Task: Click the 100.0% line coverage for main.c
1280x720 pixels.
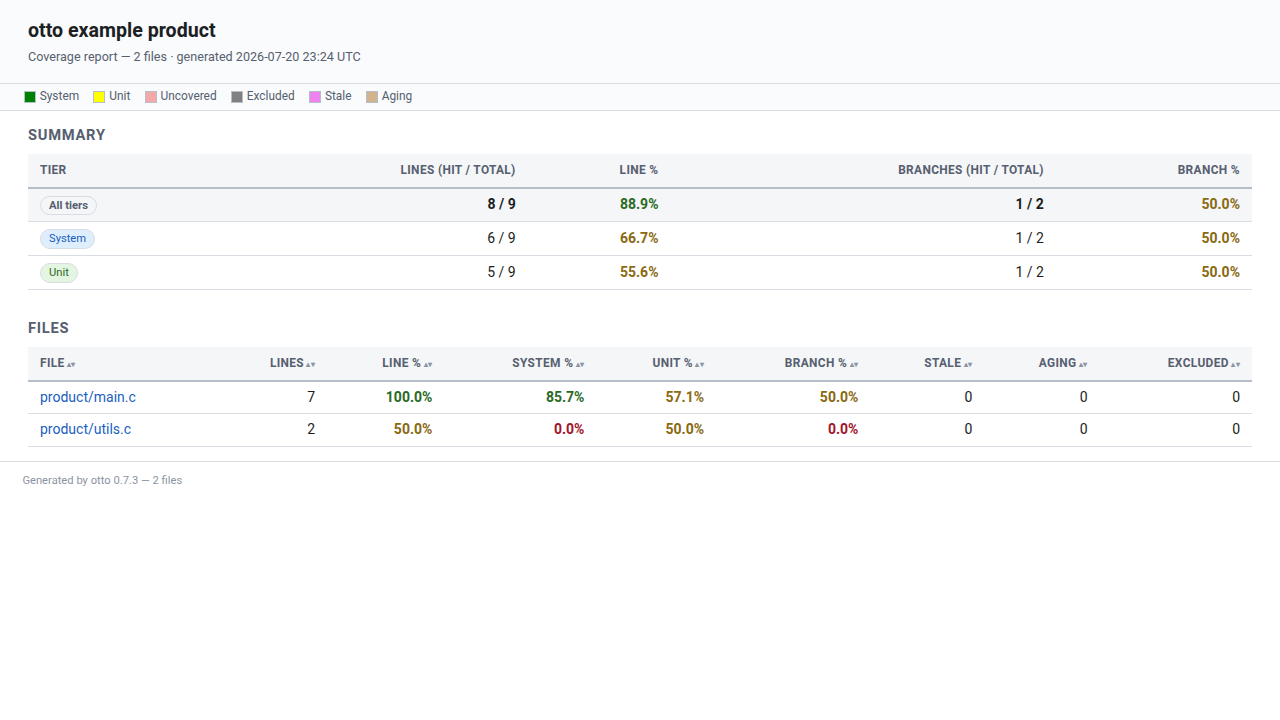Action: 409,397
